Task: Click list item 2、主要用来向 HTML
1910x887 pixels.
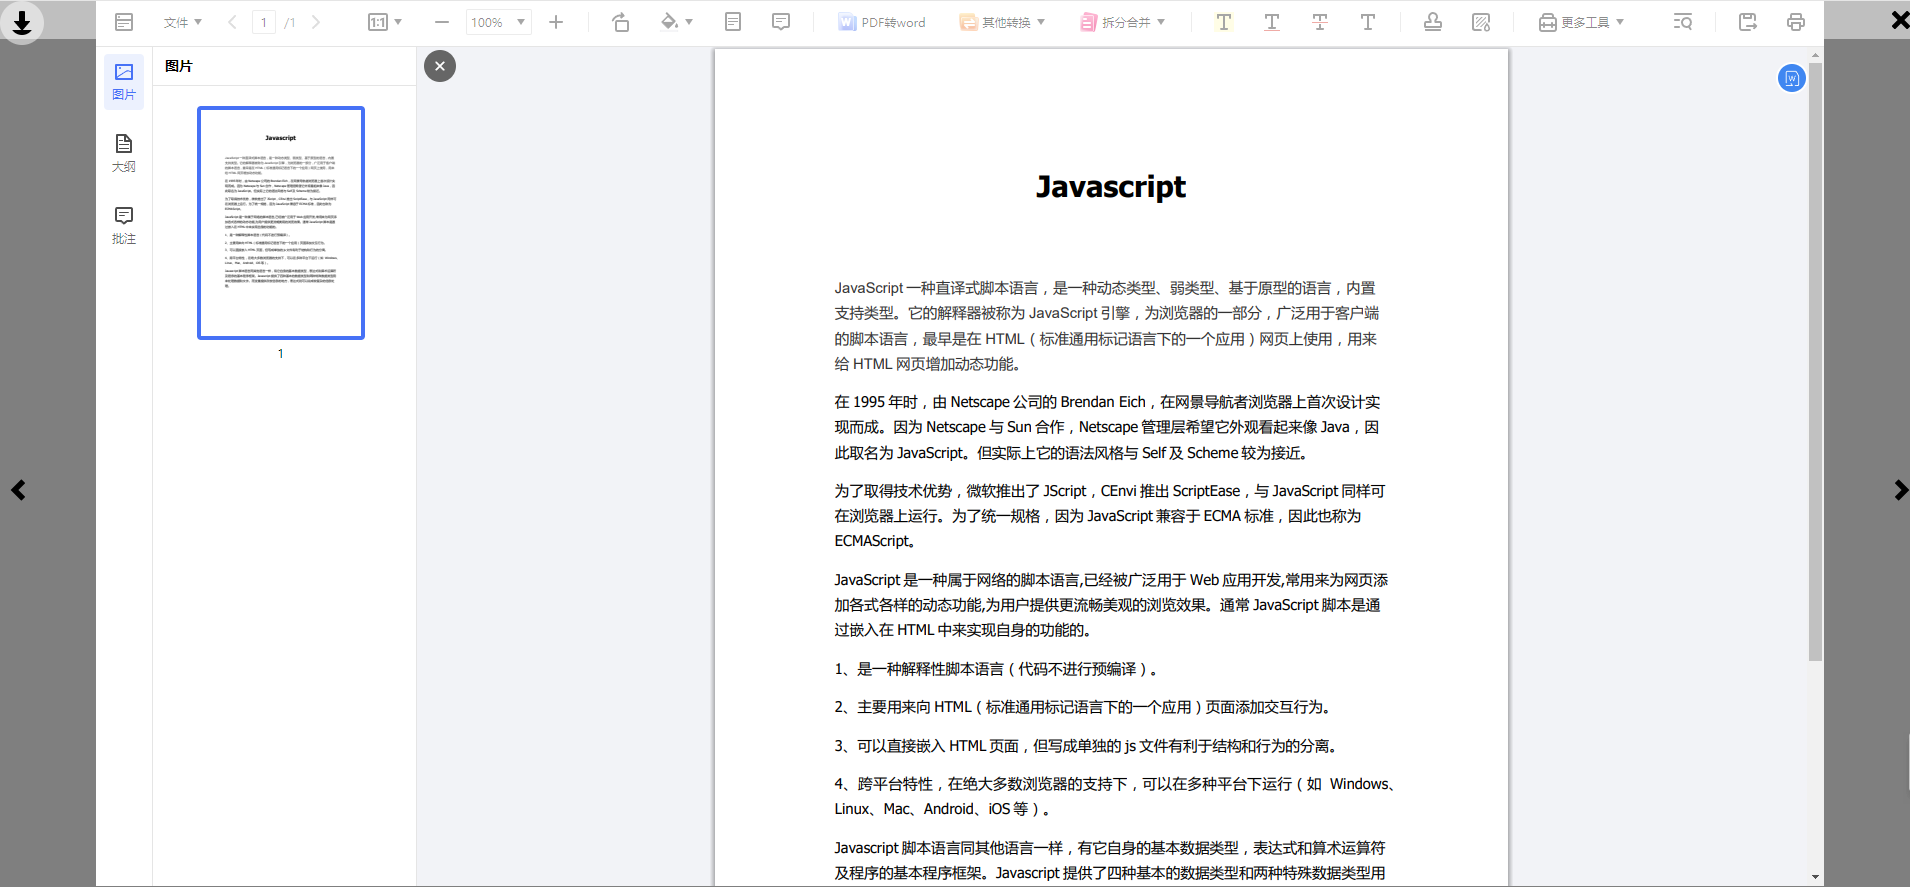Action: (1084, 707)
